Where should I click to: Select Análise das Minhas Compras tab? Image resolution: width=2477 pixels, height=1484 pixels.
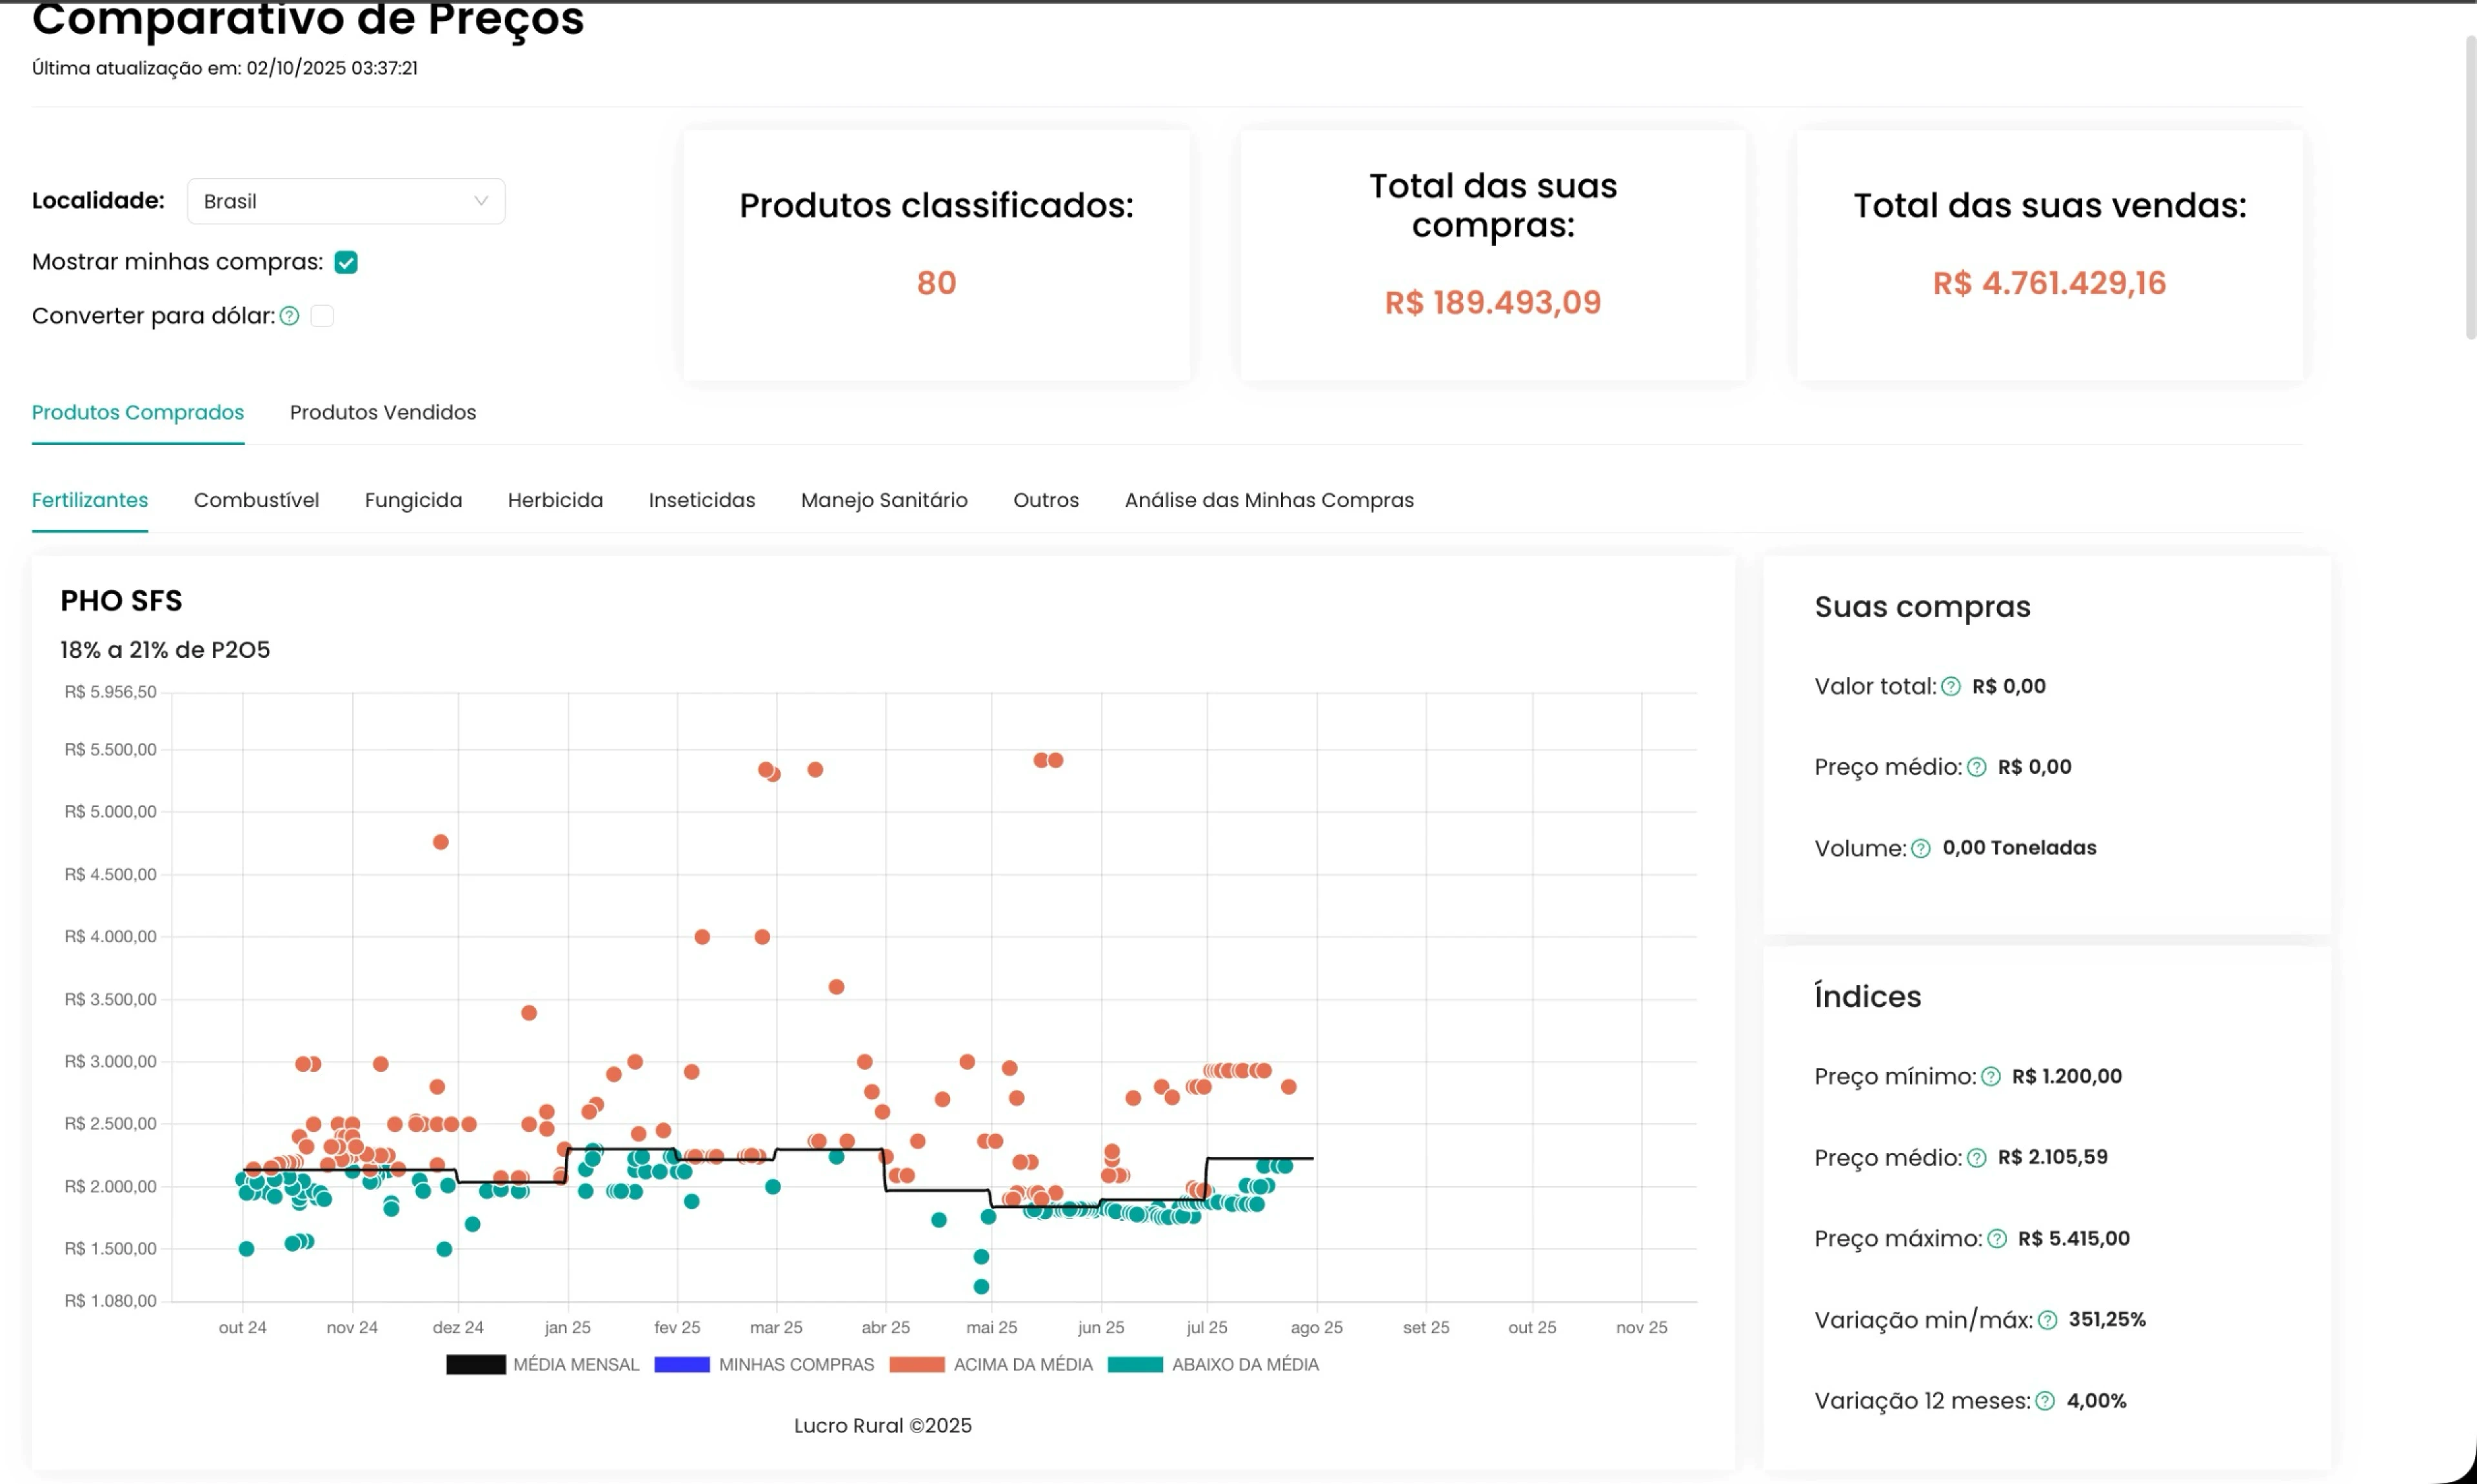click(x=1268, y=500)
